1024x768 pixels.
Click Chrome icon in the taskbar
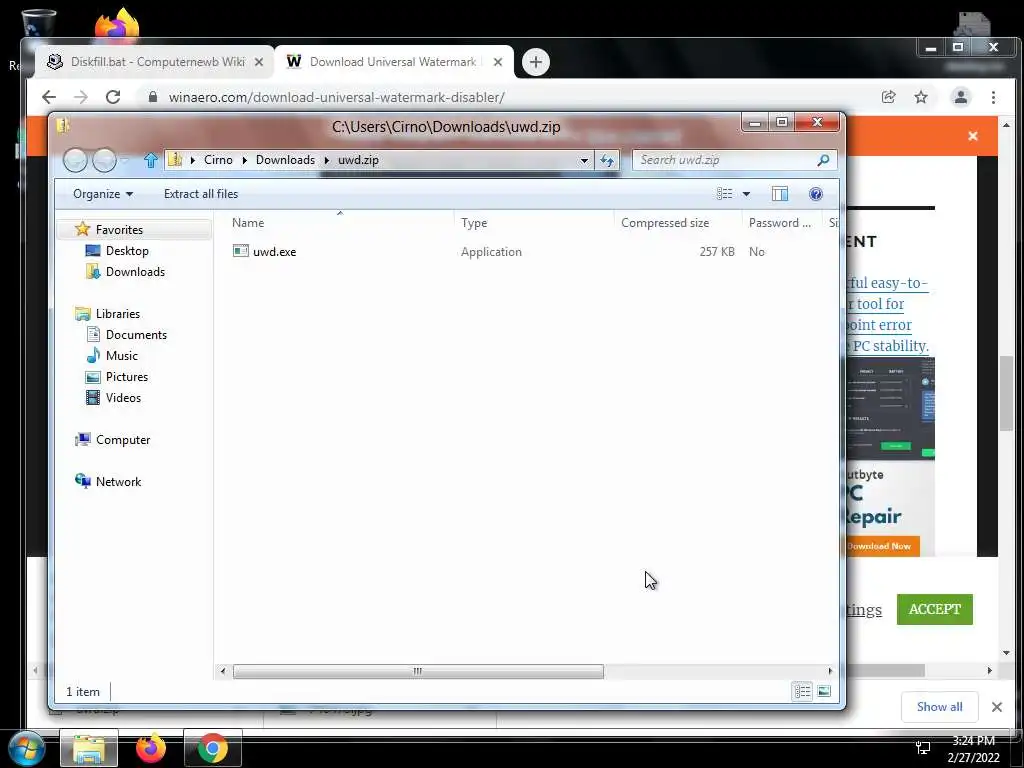coord(212,748)
